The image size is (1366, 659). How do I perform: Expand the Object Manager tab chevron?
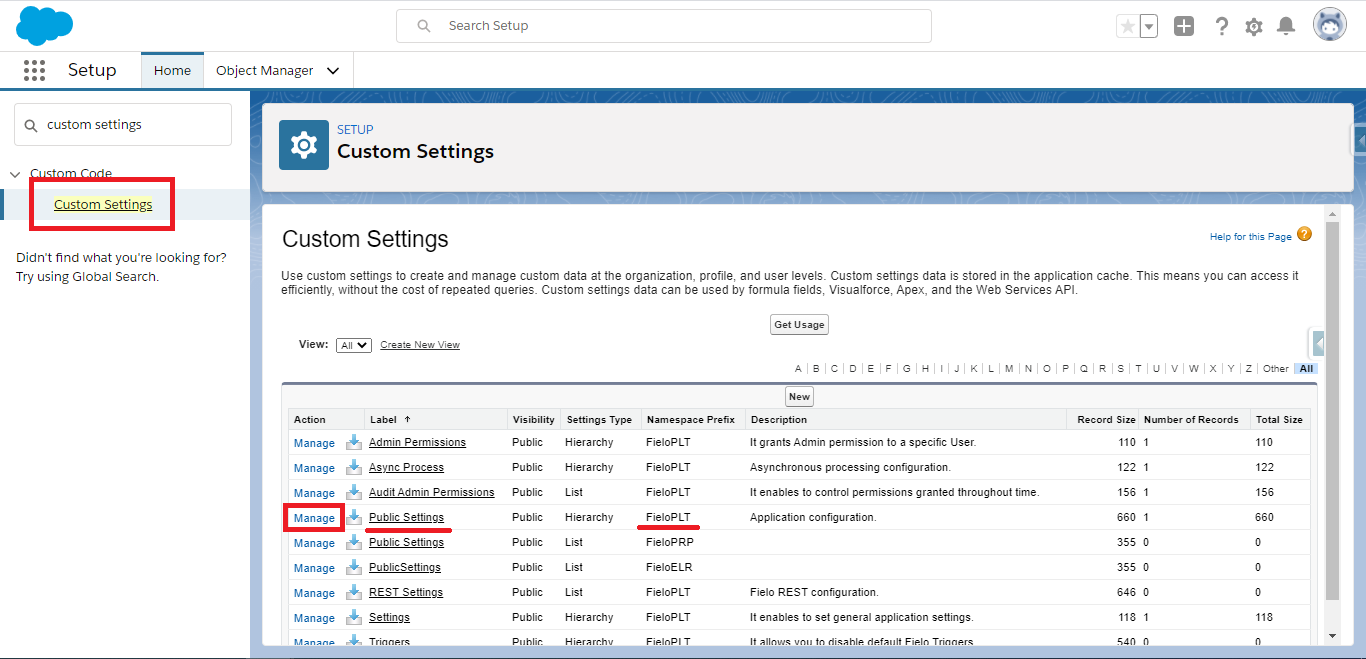click(333, 71)
